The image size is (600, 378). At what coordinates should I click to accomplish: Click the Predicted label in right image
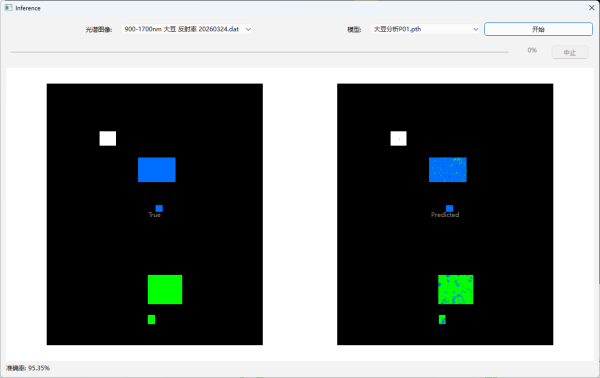(x=445, y=215)
